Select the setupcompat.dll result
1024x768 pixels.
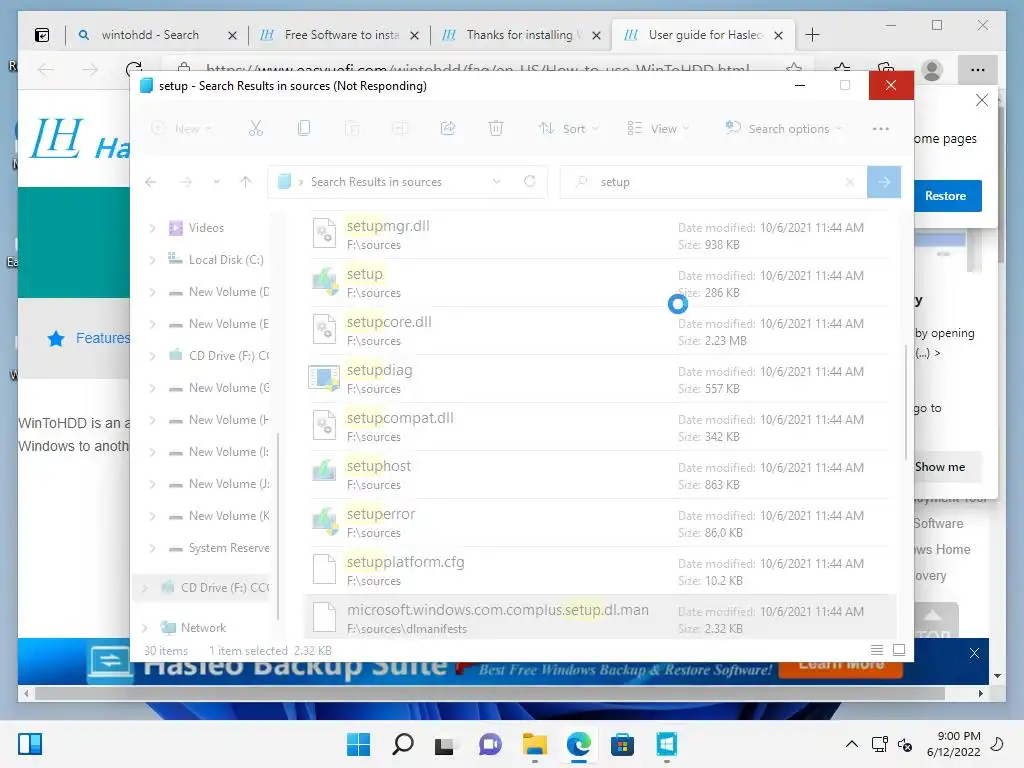coord(600,427)
